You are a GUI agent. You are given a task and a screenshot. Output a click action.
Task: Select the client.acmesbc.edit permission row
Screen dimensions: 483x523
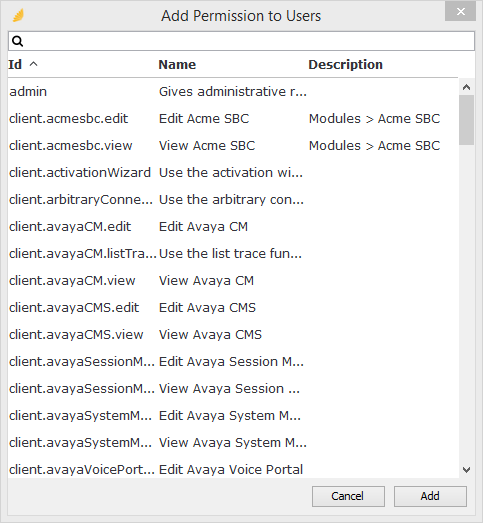(233, 118)
